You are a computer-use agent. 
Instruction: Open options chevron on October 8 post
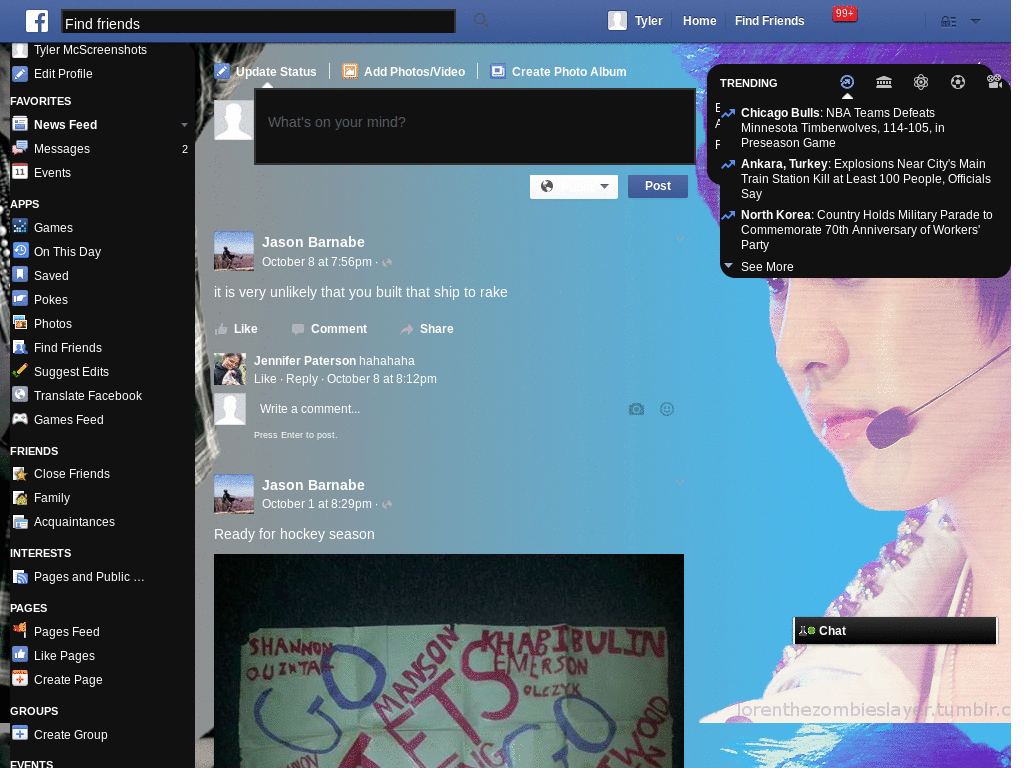click(x=680, y=240)
